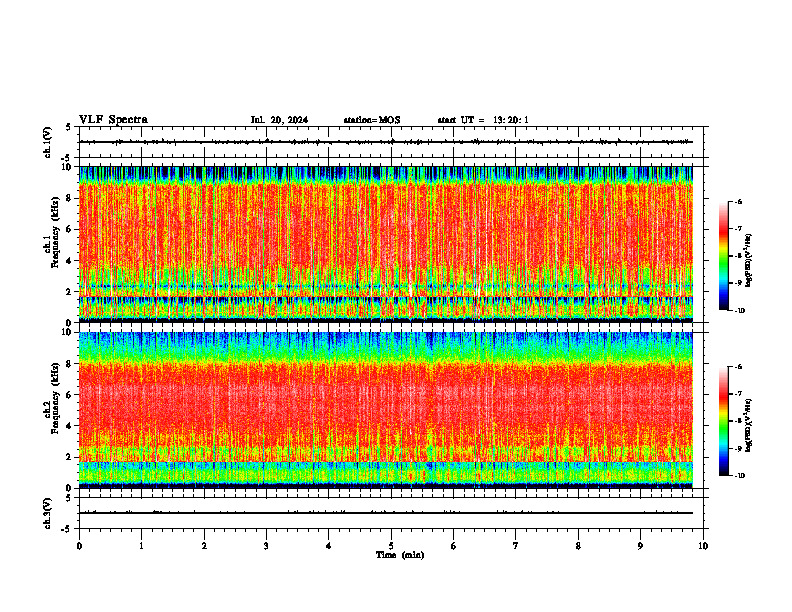792x612 pixels.
Task: Click the "6" kHz tick on ch.2 frequency axis
Action: click(x=70, y=394)
